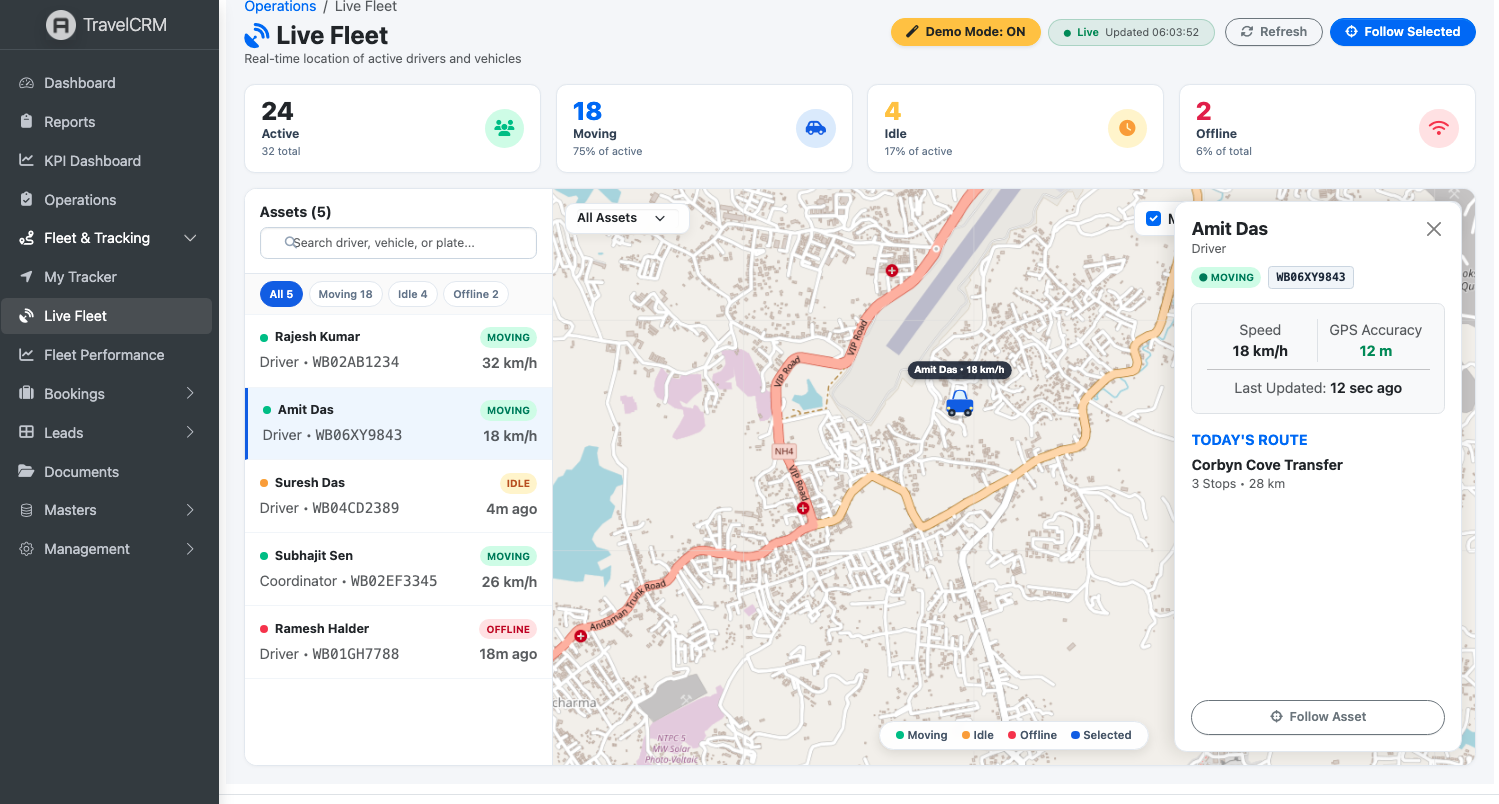Open Live Fleet in the sidebar
This screenshot has height=804, width=1499.
(106, 316)
